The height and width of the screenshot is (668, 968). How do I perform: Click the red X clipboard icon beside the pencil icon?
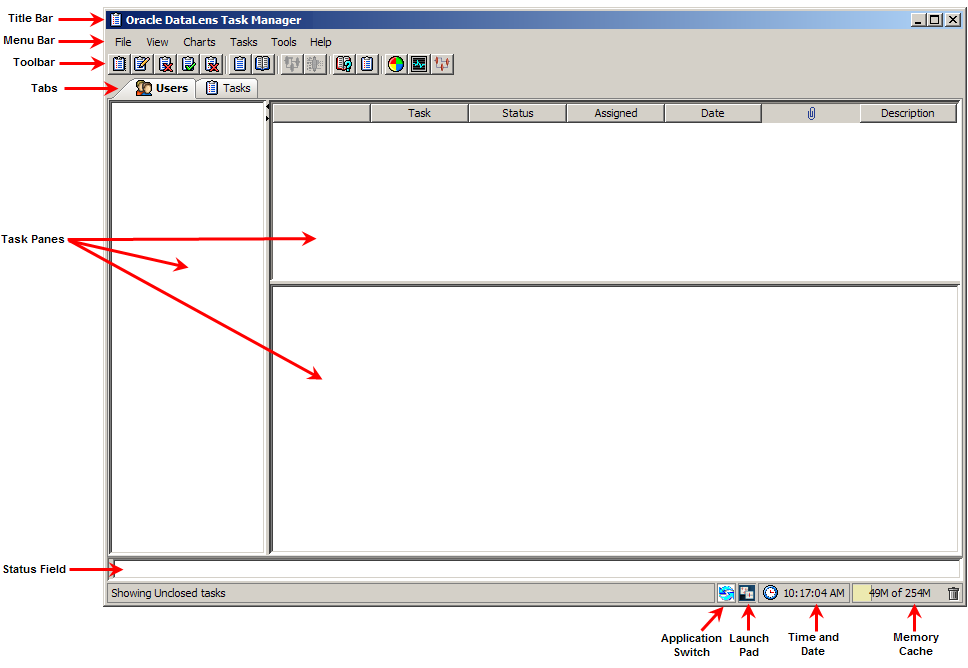click(165, 64)
